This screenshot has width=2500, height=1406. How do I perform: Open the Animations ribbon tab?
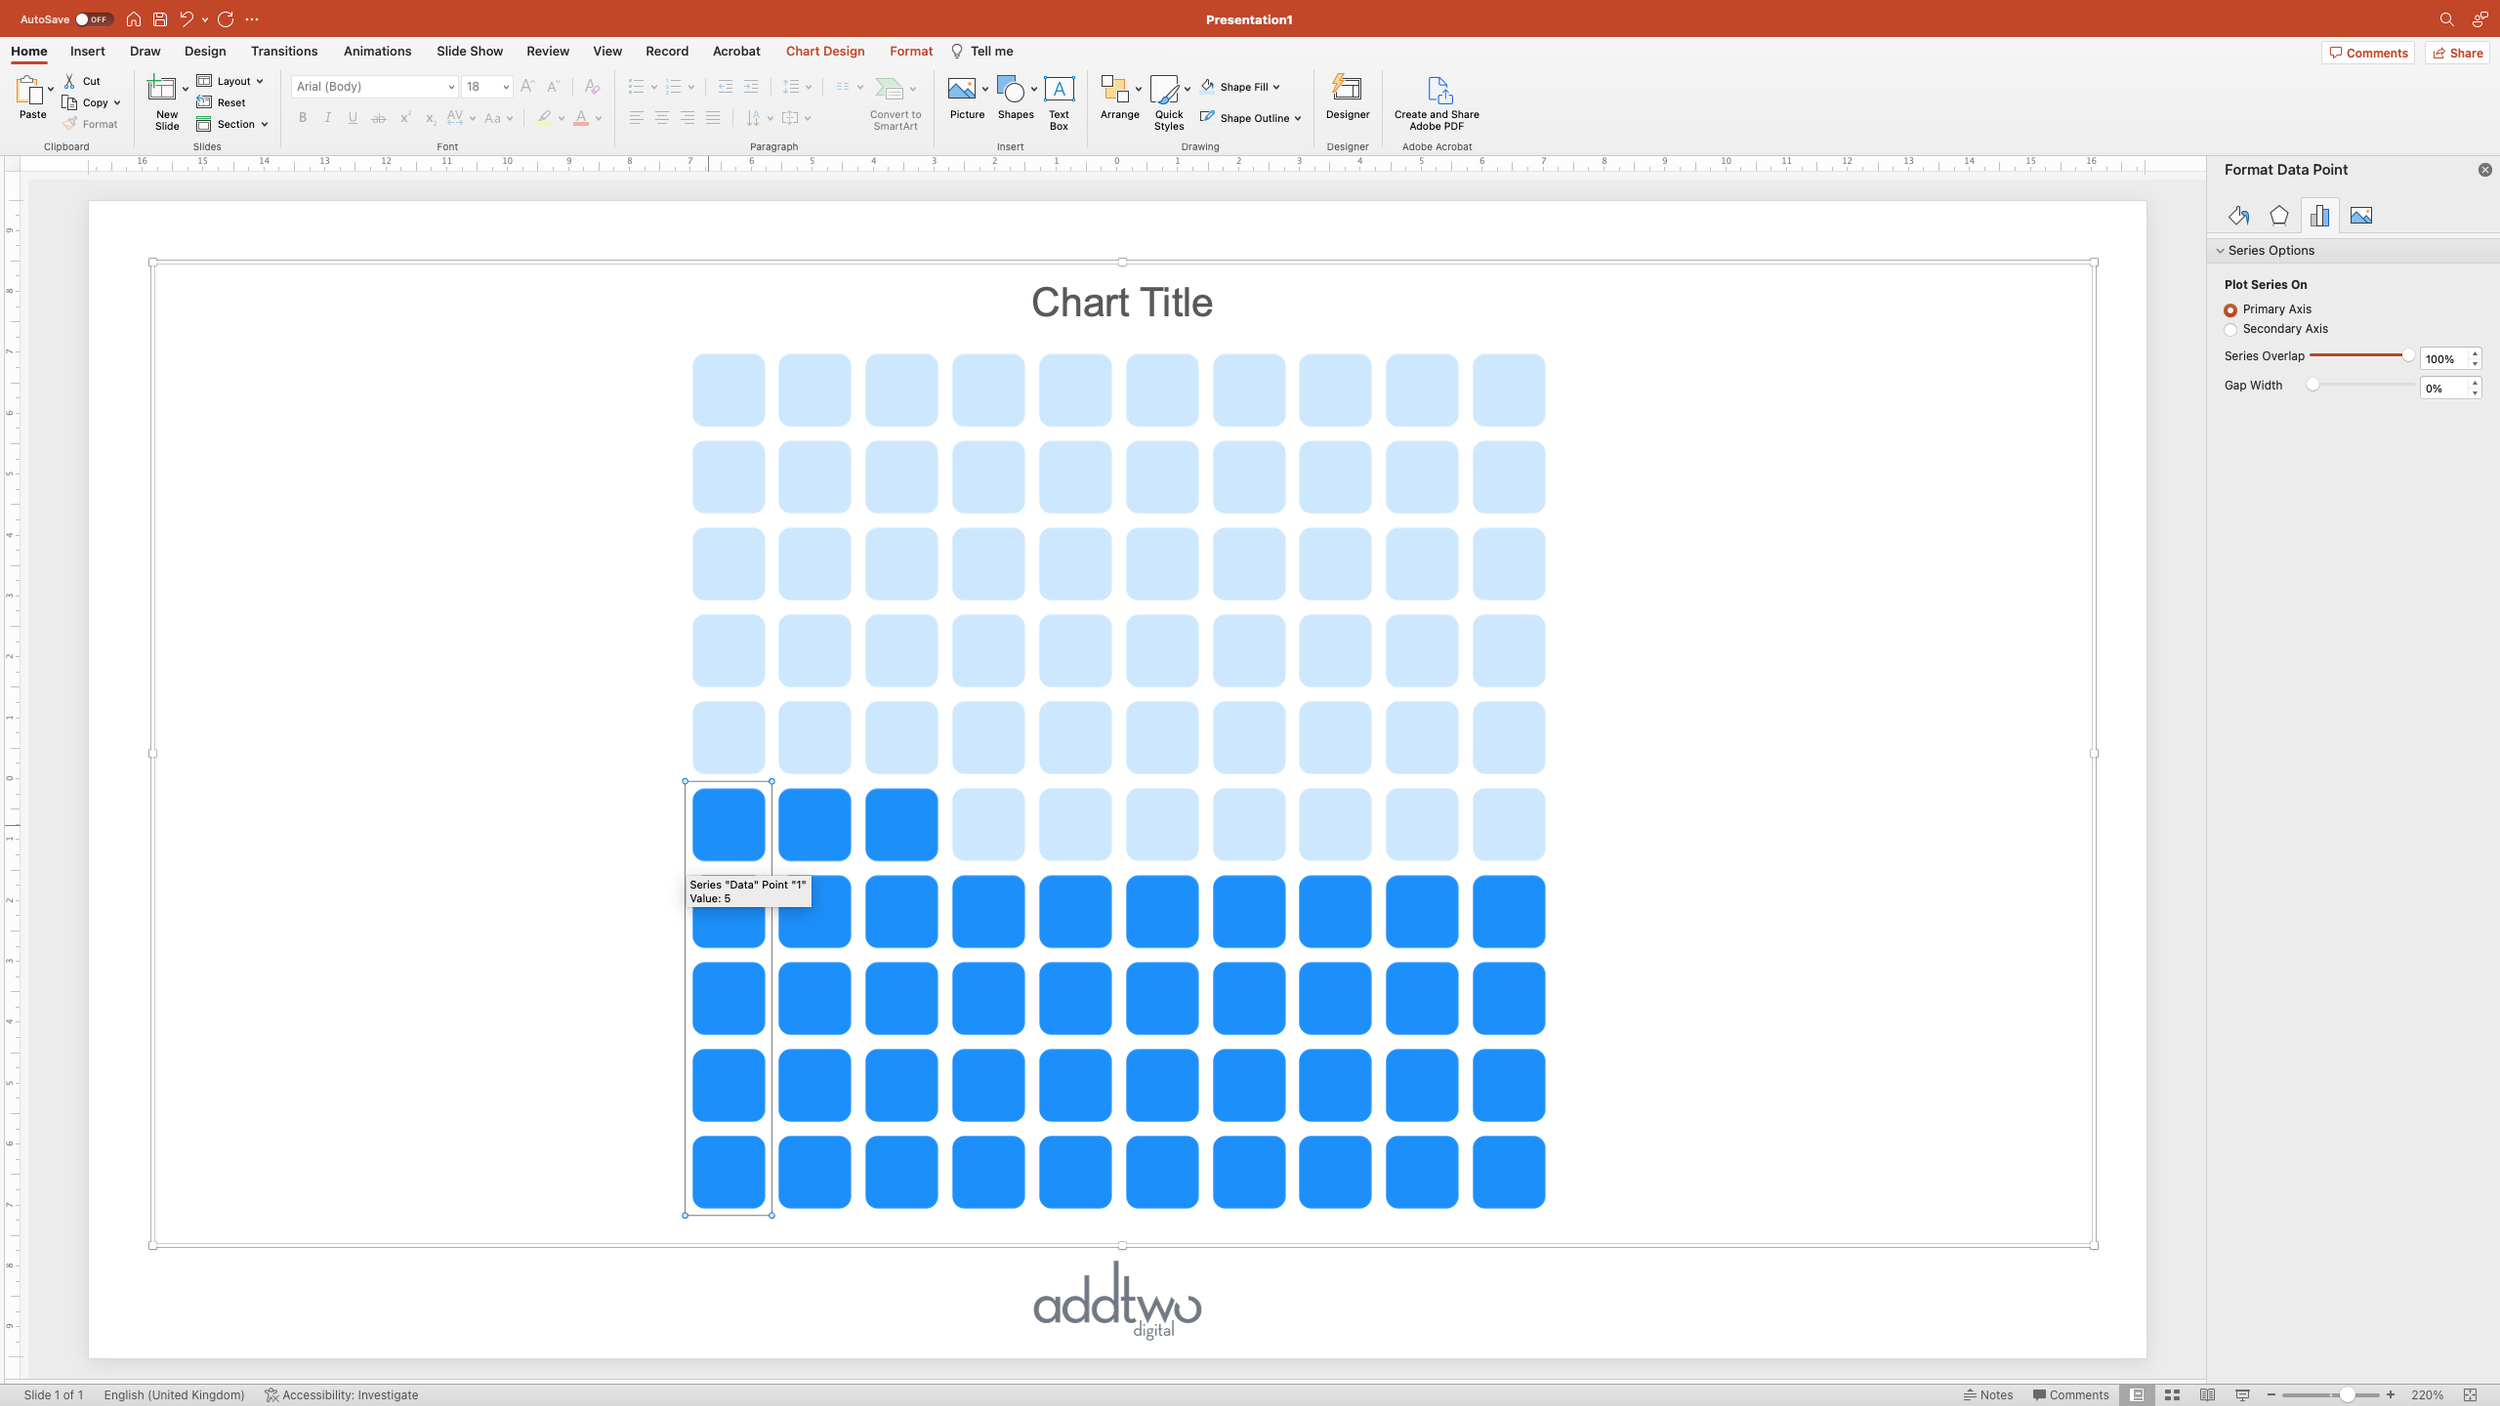coord(377,51)
